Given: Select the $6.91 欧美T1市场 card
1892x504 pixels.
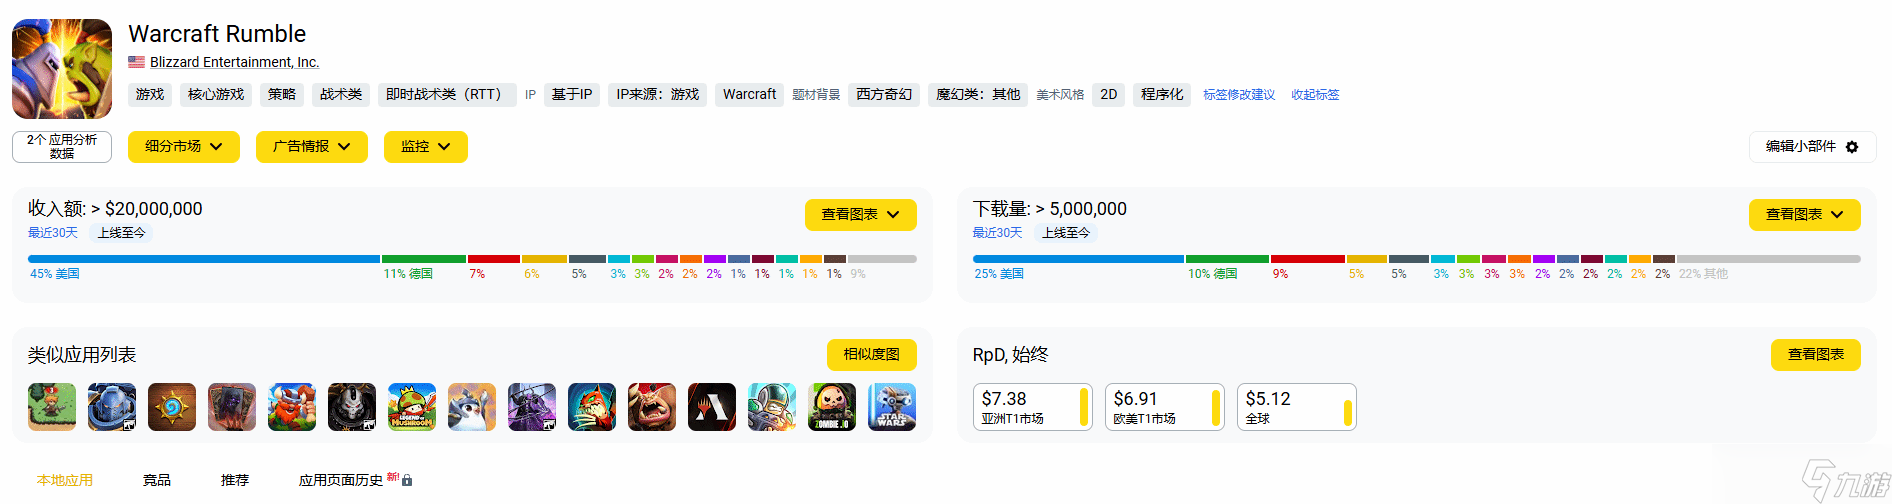Looking at the screenshot, I should pyautogui.click(x=1165, y=407).
